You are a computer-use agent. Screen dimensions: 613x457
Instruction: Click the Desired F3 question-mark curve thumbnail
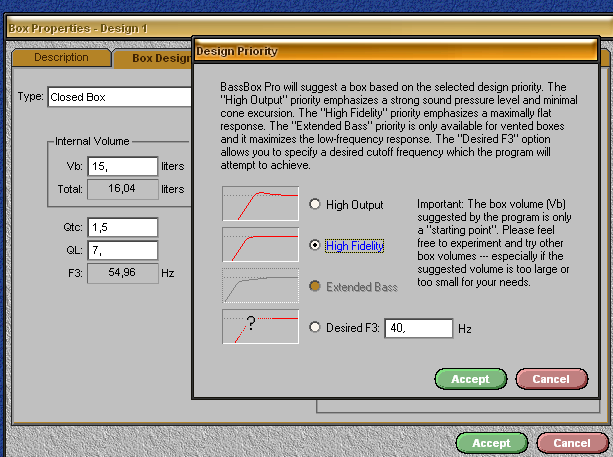(260, 327)
